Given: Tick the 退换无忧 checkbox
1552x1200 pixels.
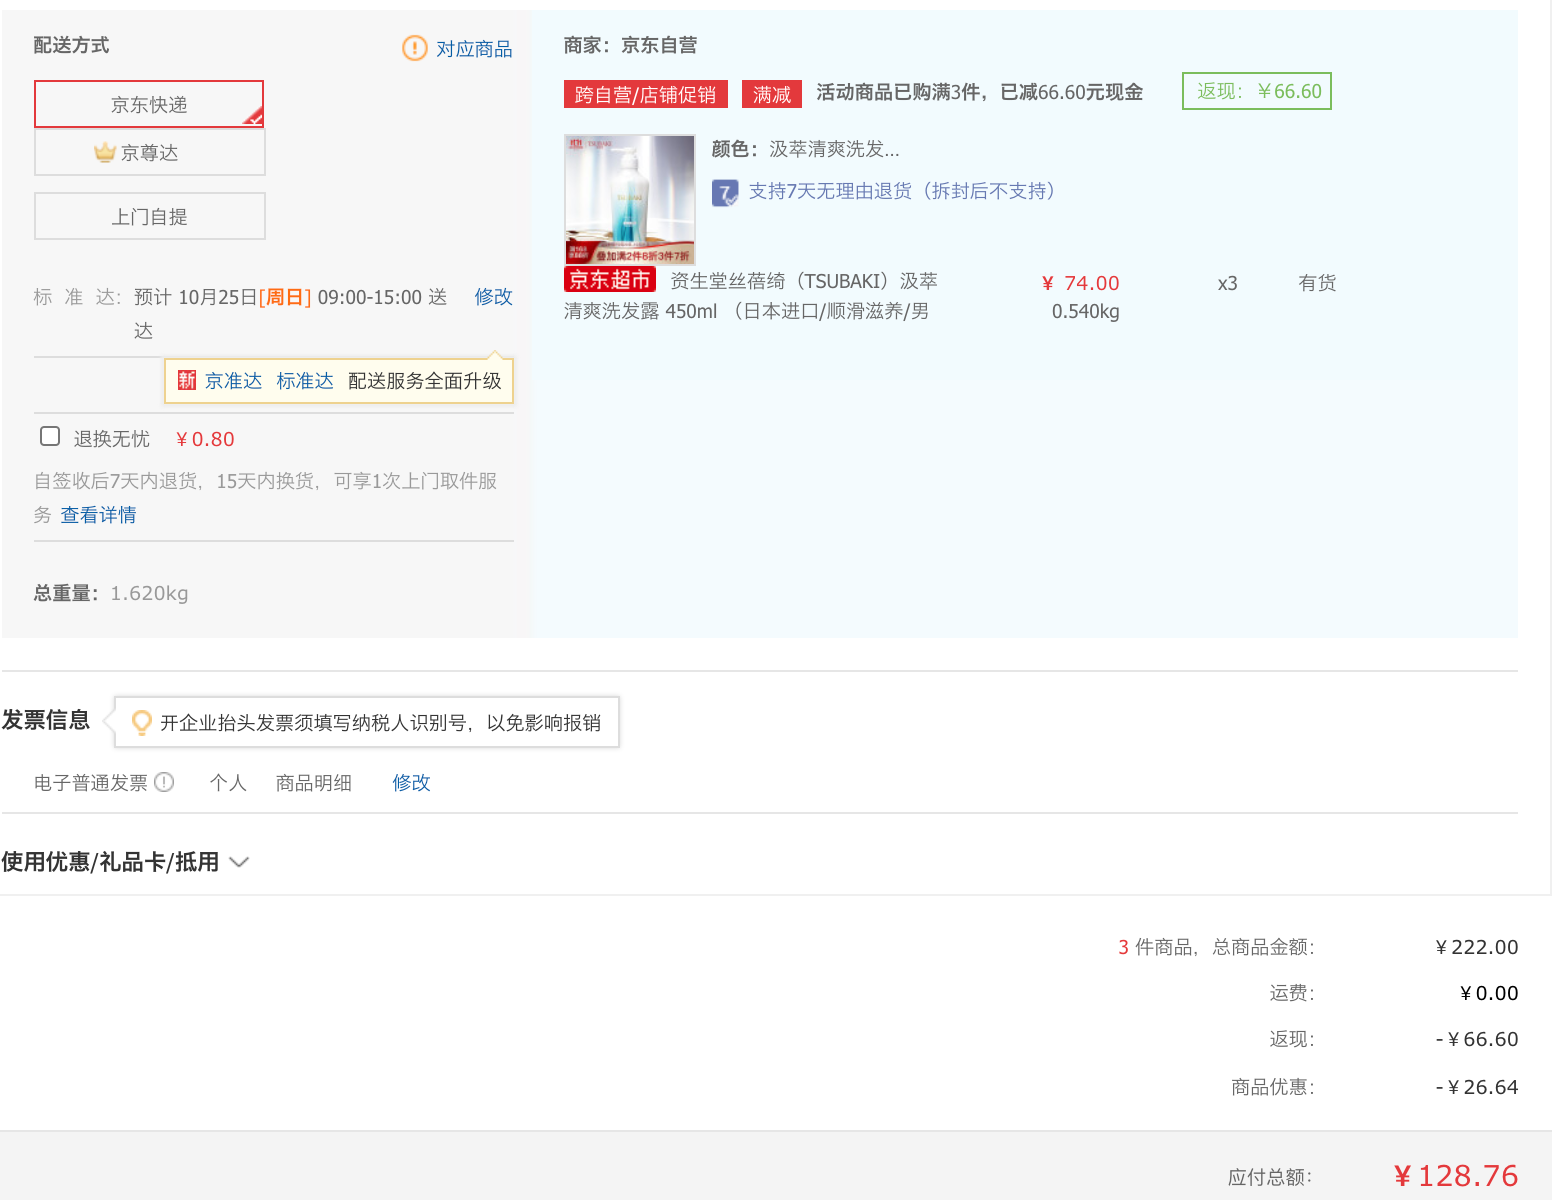Looking at the screenshot, I should pyautogui.click(x=50, y=436).
